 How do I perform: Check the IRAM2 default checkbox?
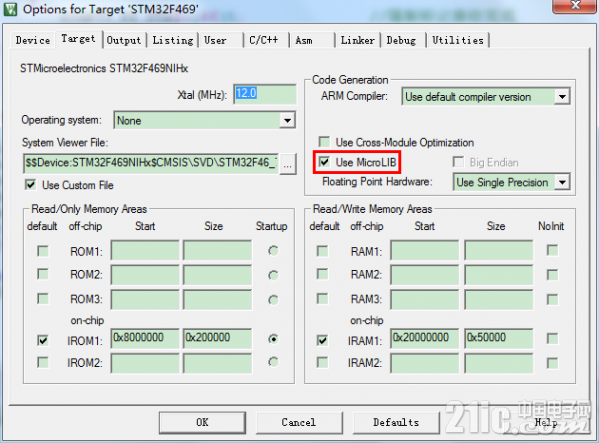pyautogui.click(x=322, y=362)
